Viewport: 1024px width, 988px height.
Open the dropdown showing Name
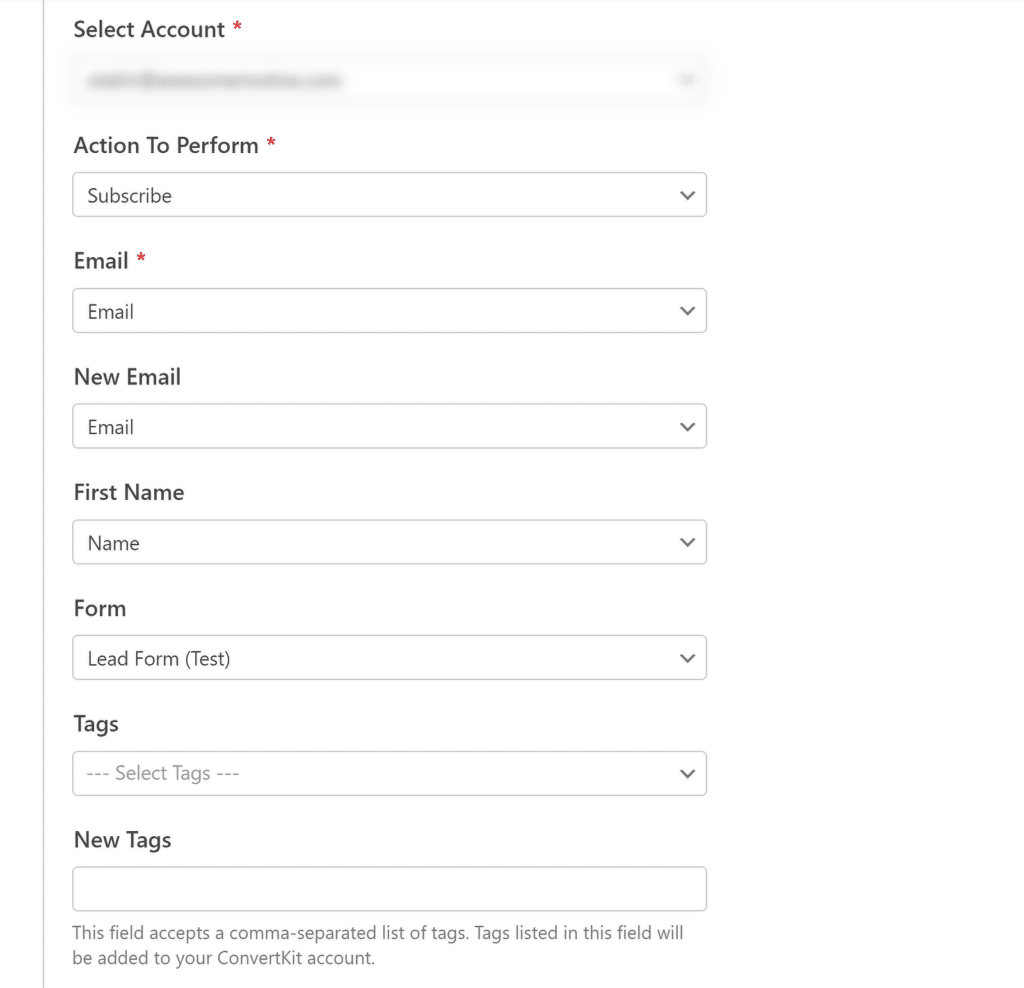[x=380, y=543]
